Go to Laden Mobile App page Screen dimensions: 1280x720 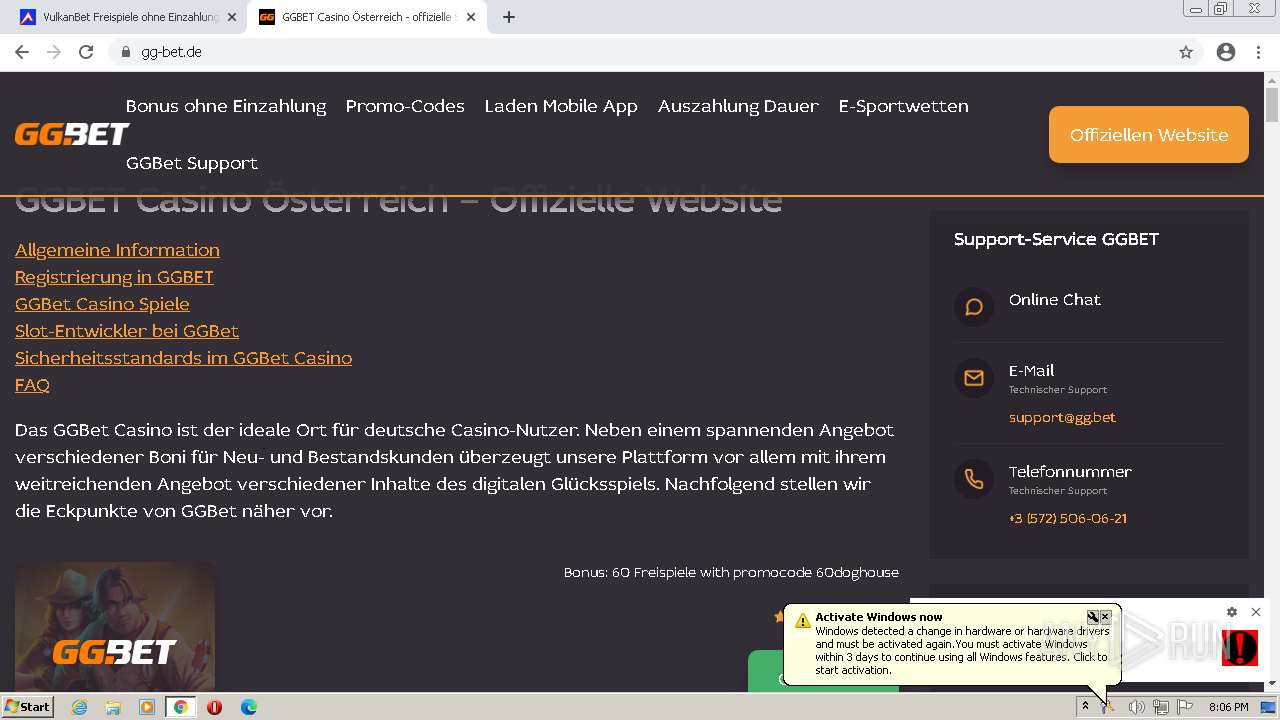pyautogui.click(x=561, y=106)
